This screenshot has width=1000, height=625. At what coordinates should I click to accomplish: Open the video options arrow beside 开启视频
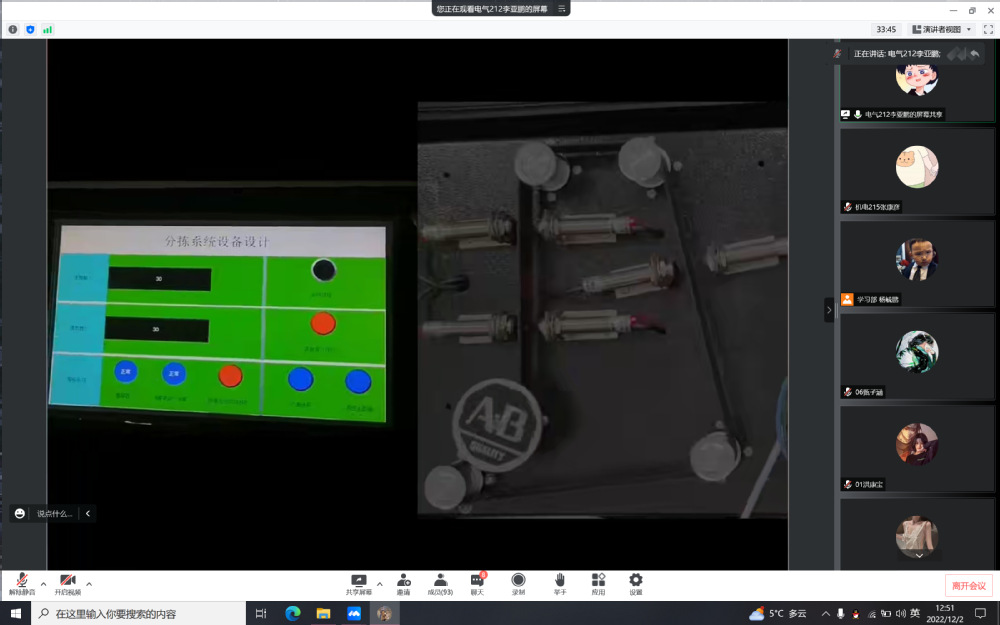click(89, 583)
